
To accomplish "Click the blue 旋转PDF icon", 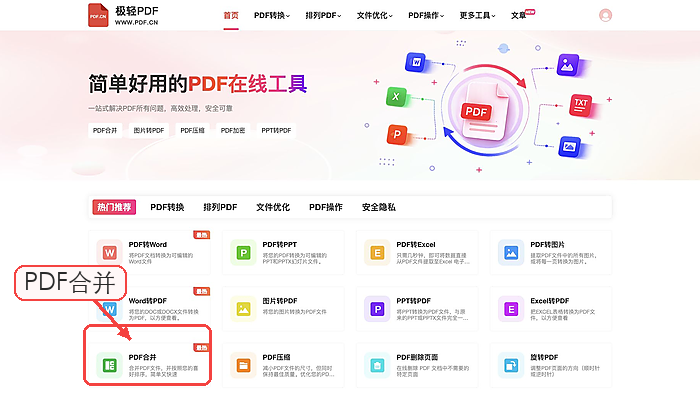I will pos(511,365).
